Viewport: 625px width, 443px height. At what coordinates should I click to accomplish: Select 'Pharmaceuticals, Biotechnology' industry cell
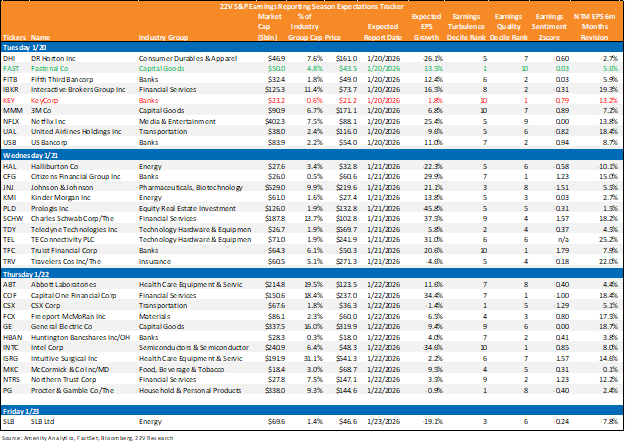click(191, 187)
